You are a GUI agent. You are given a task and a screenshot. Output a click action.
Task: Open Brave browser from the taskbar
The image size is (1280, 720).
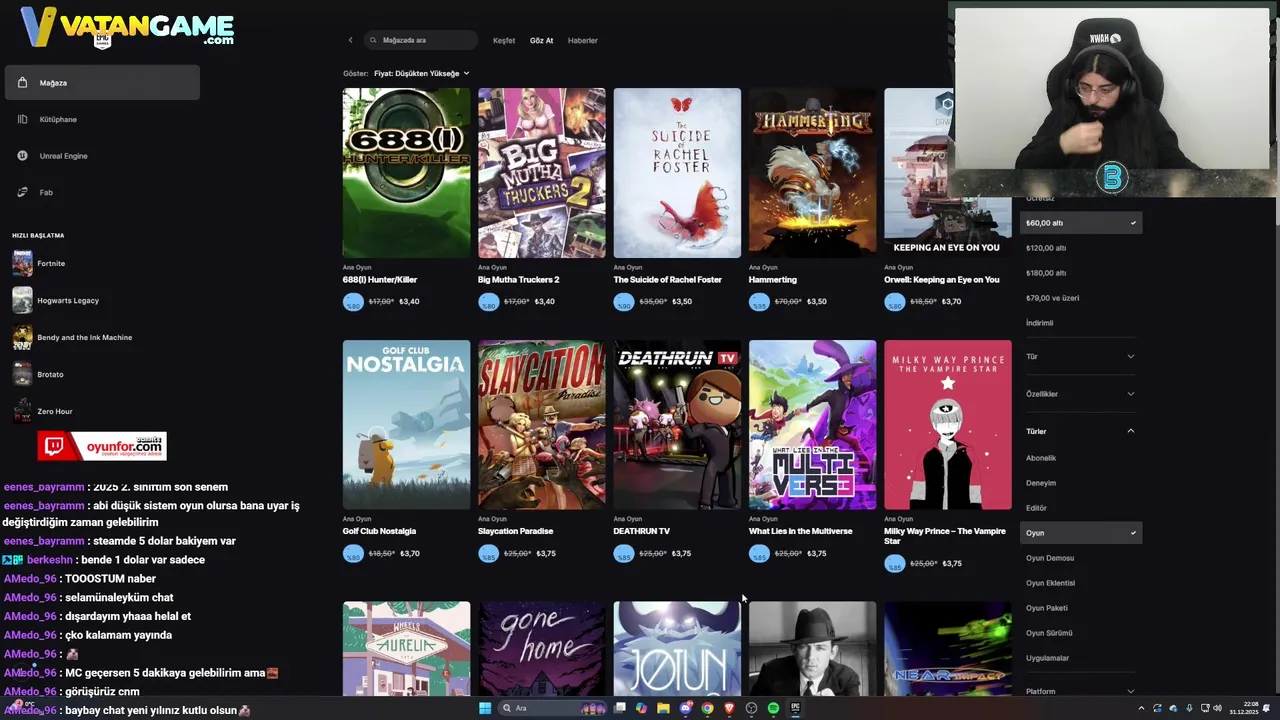729,708
